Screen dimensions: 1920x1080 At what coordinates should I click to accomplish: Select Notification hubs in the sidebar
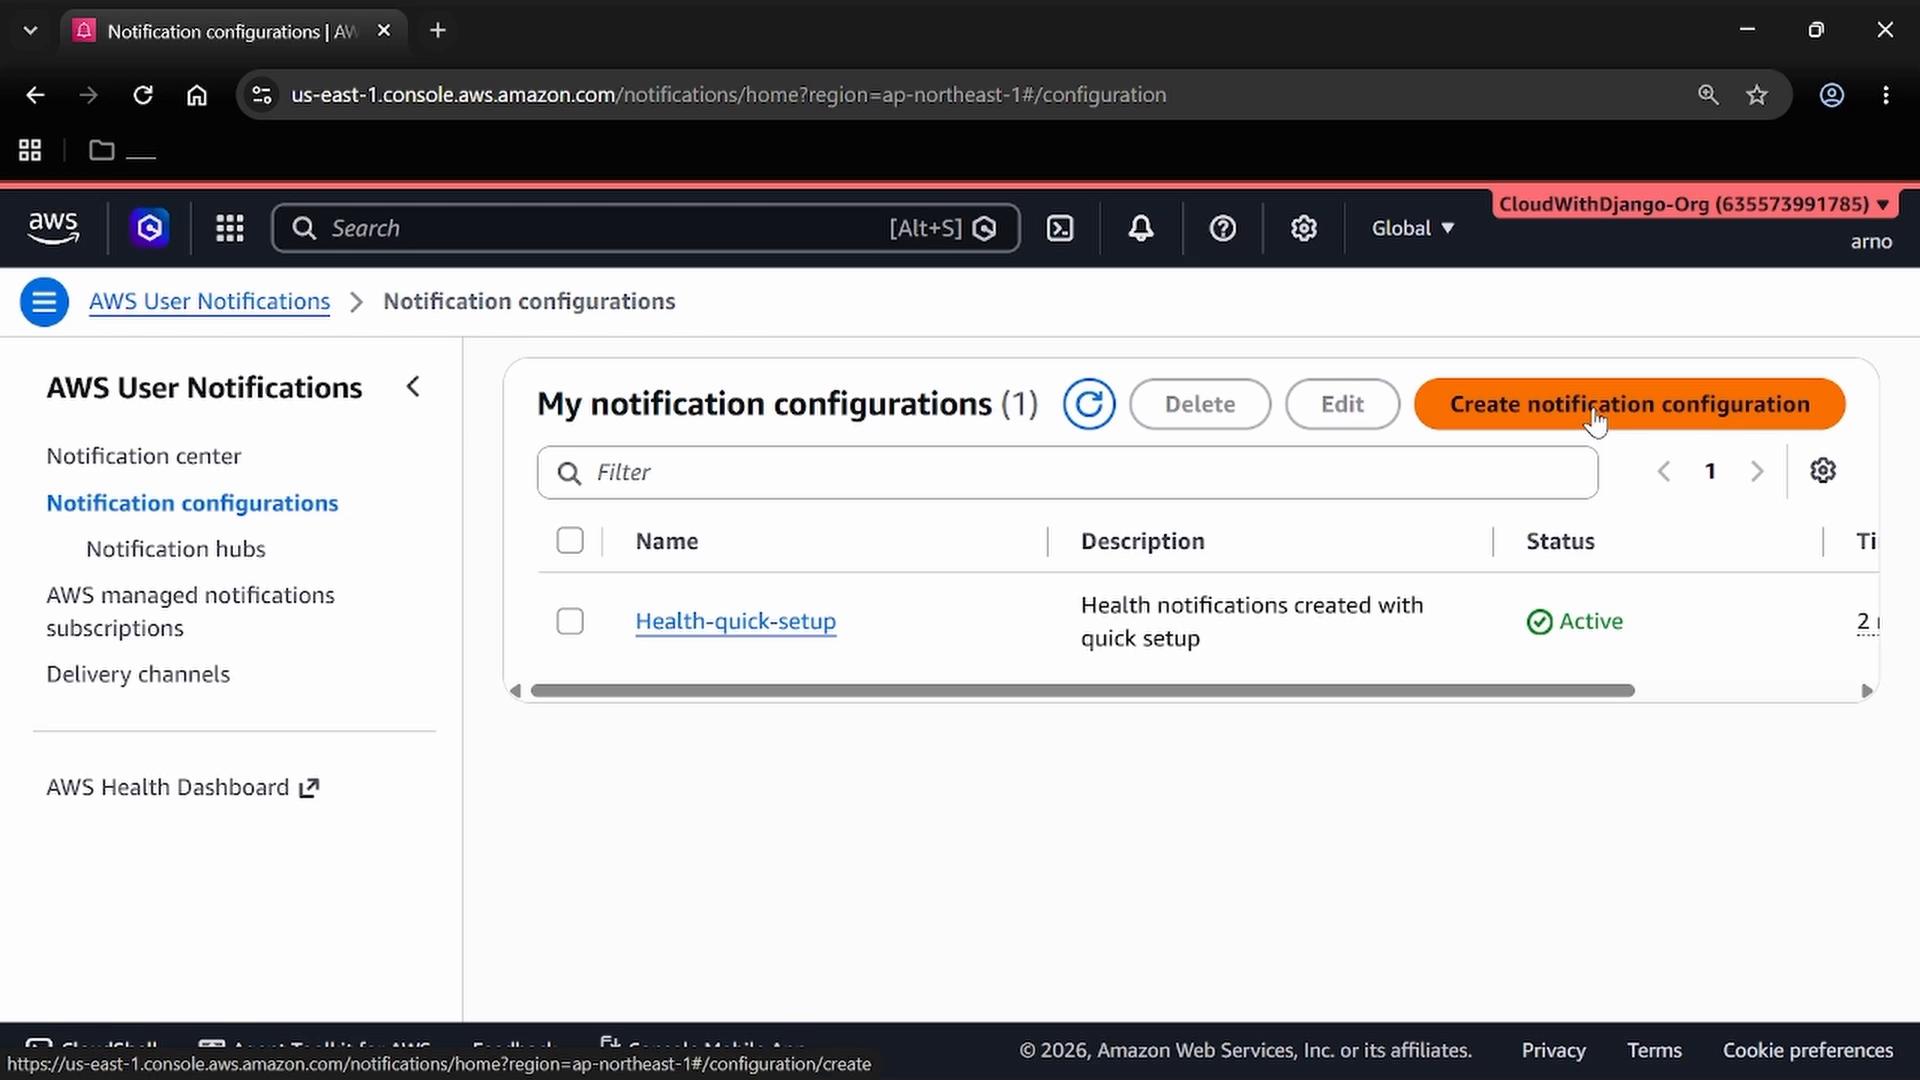click(x=176, y=549)
